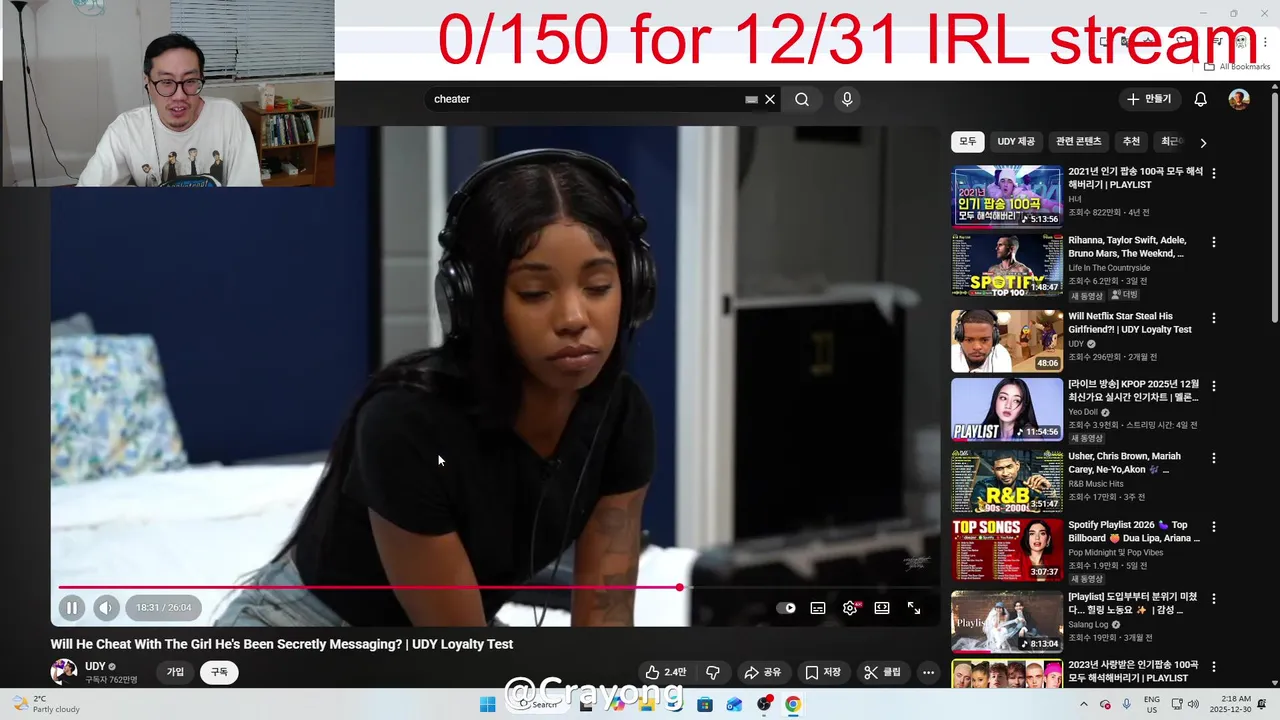Image resolution: width=1280 pixels, height=720 pixels.
Task: Mute the video using the volume icon
Action: coord(106,607)
